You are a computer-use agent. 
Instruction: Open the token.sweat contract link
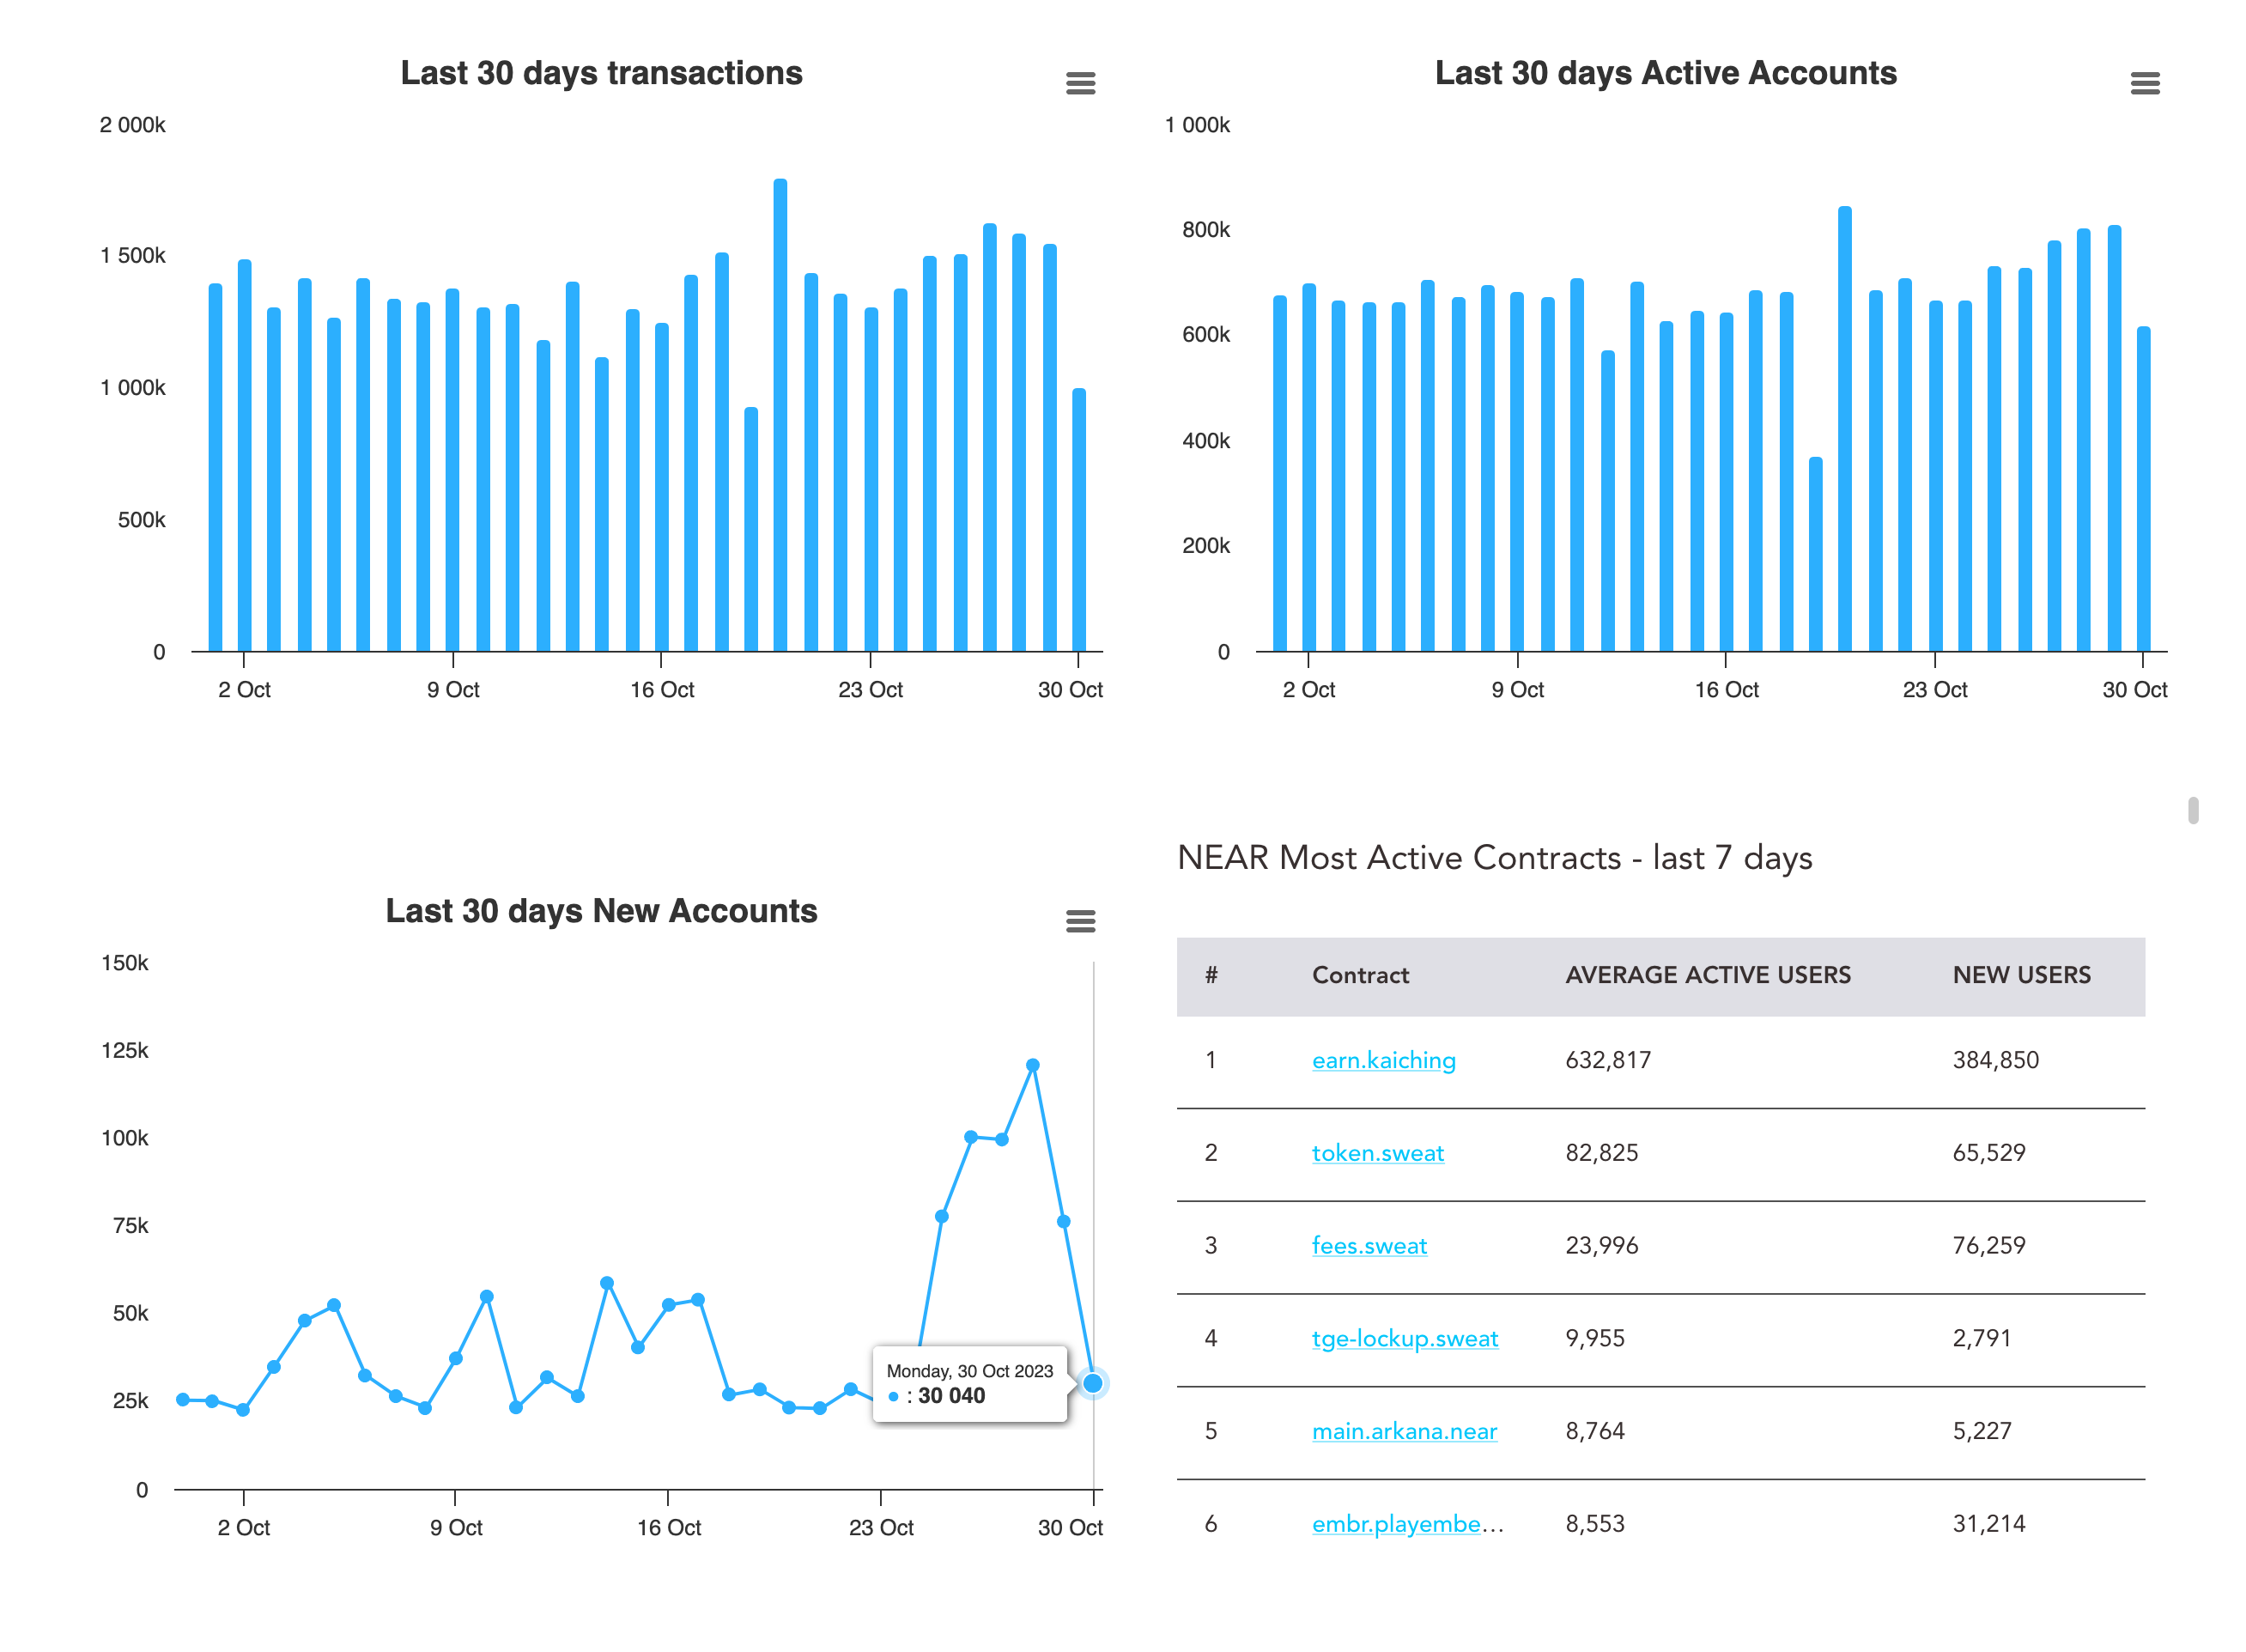1377,1153
